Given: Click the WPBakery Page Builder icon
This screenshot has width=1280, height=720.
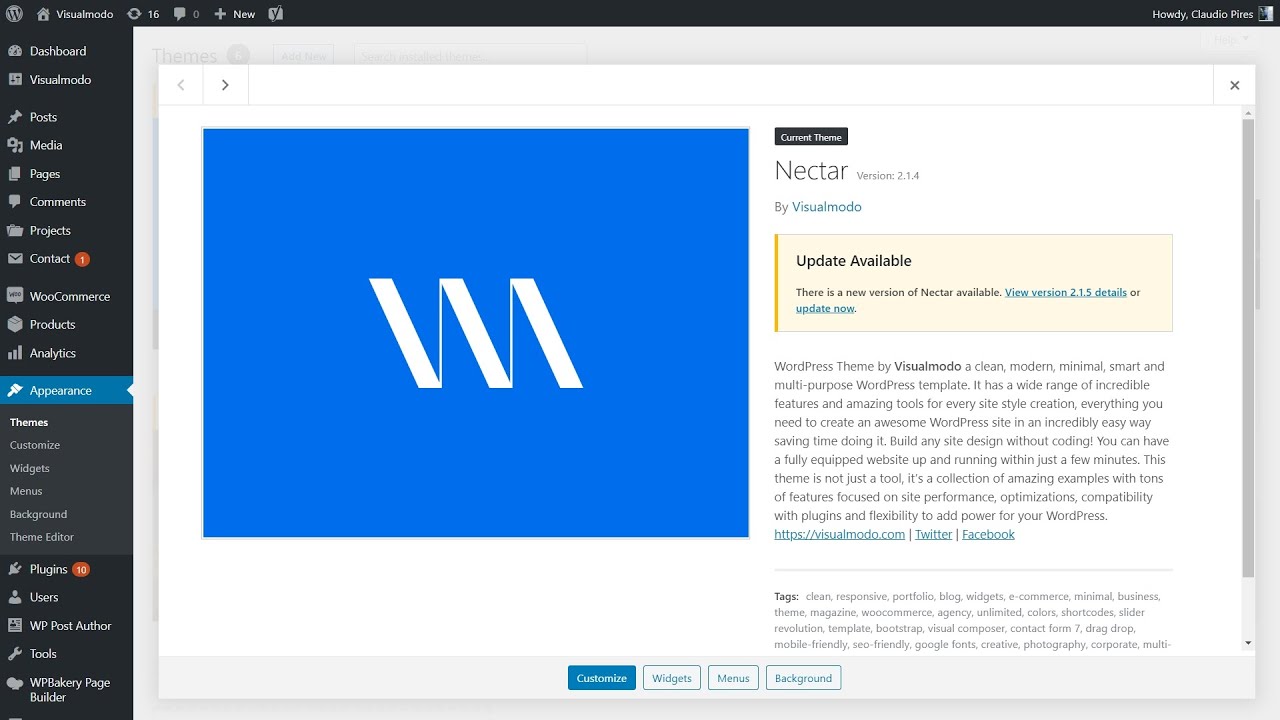Looking at the screenshot, I should coord(15,683).
